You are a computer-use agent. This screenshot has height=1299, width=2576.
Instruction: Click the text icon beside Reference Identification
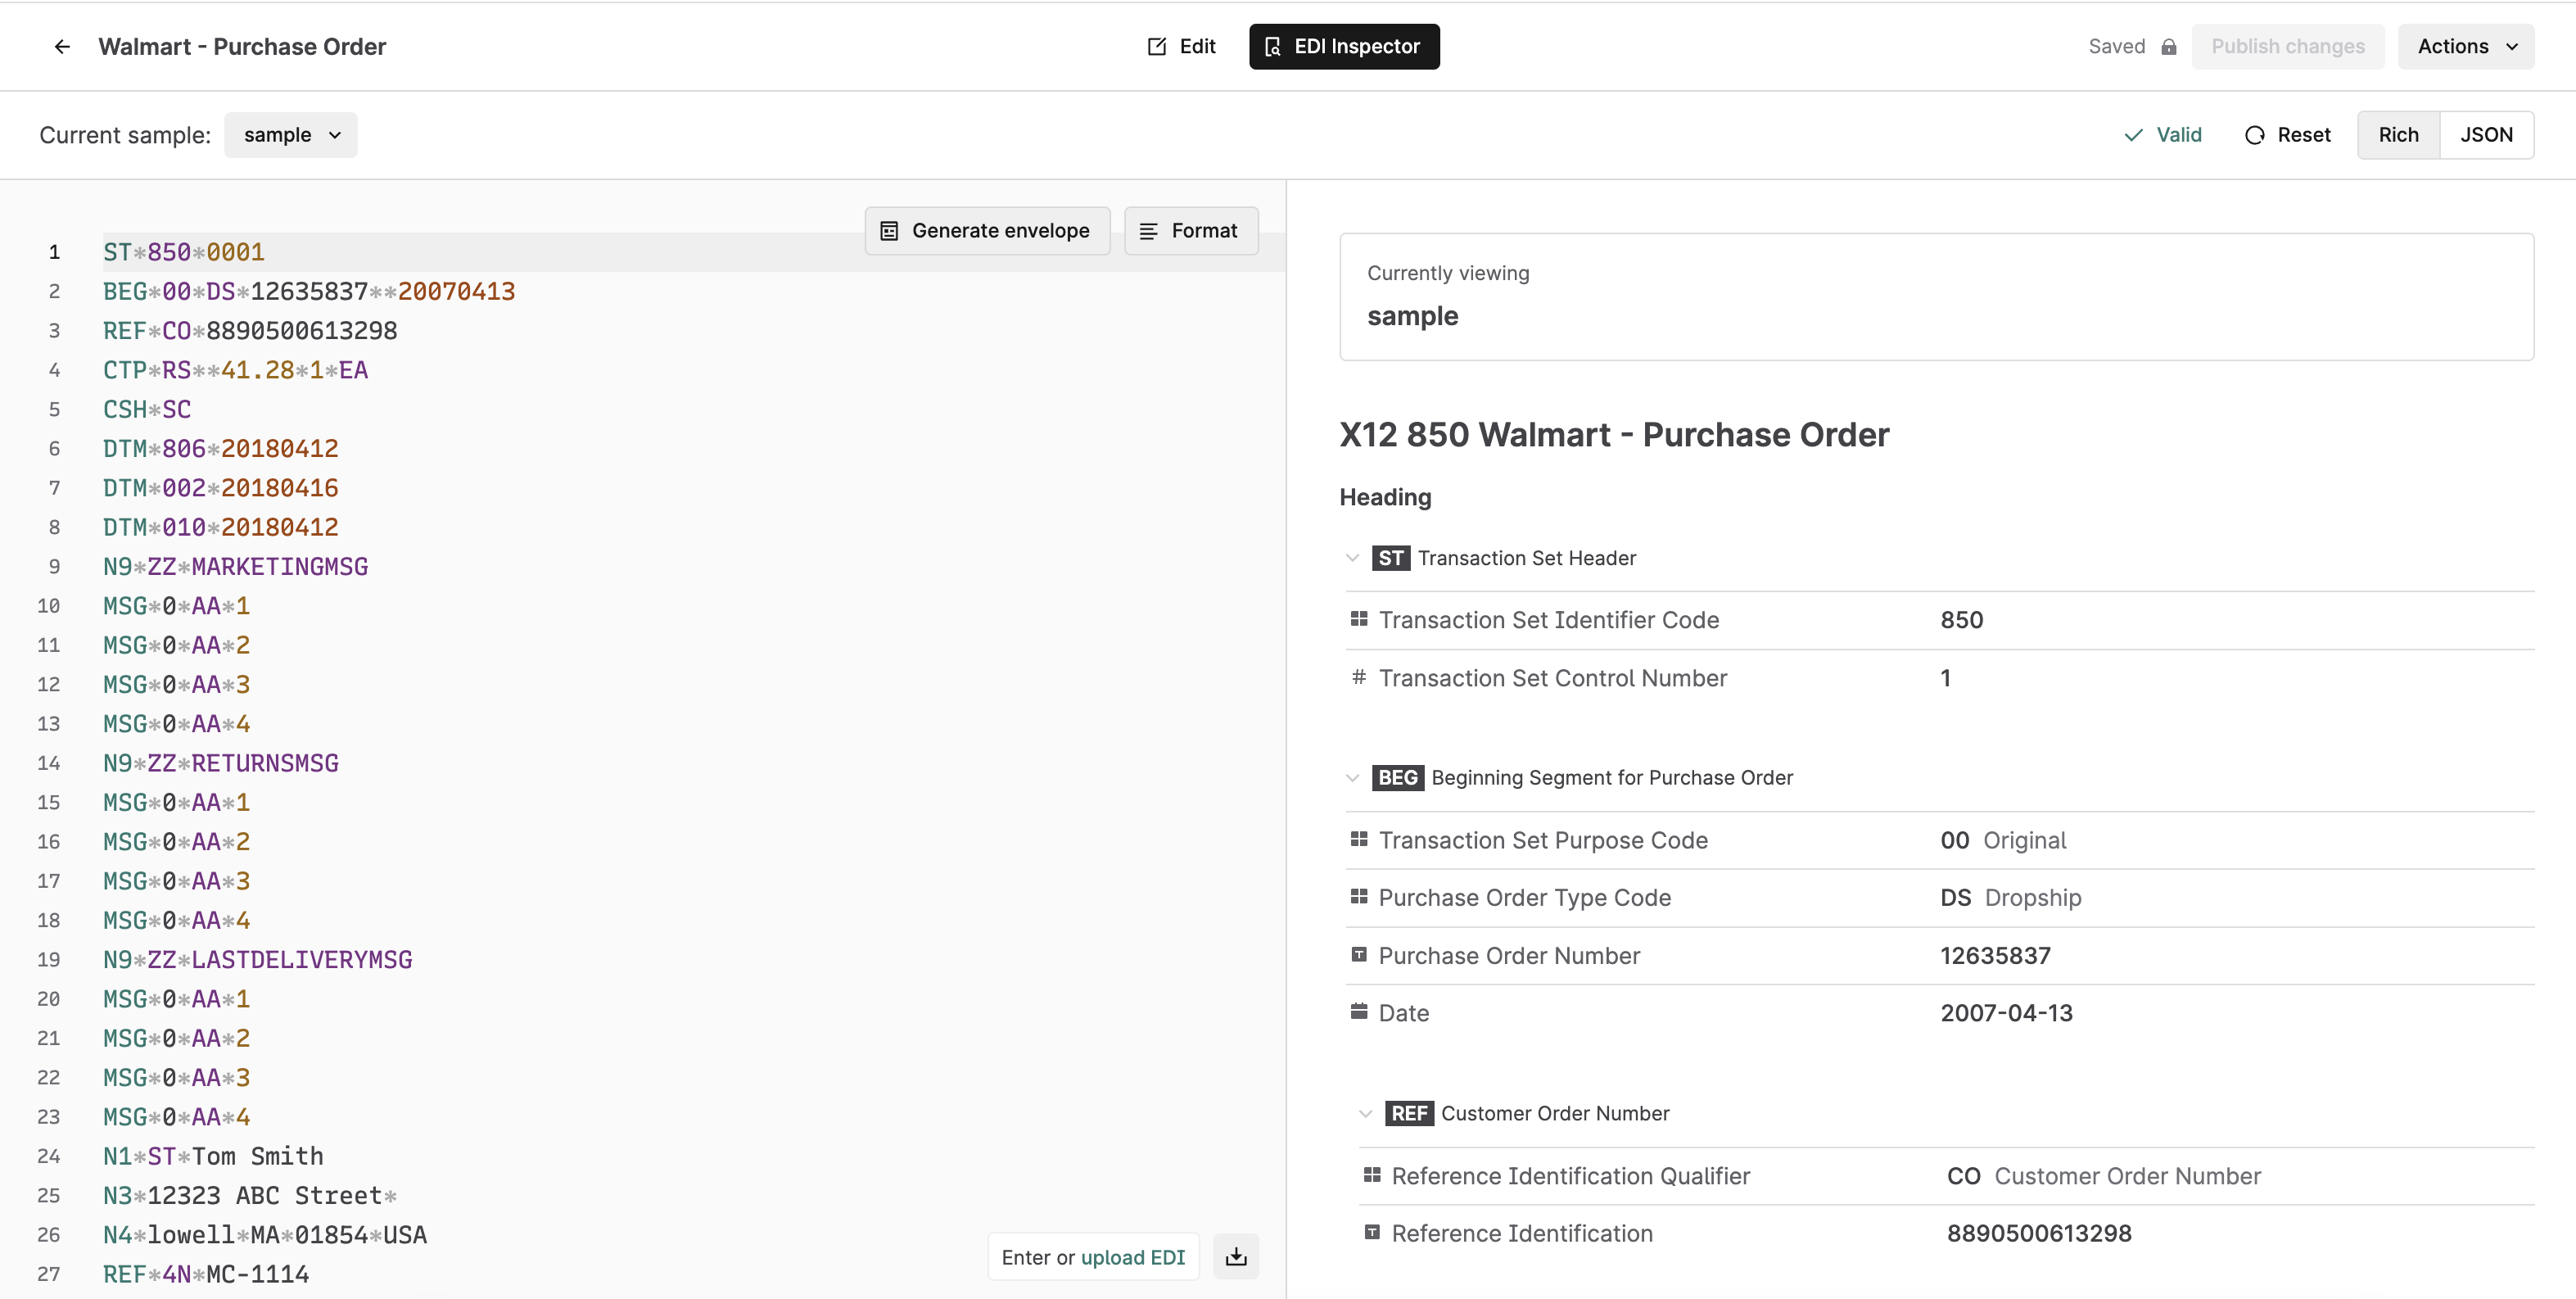(1372, 1232)
